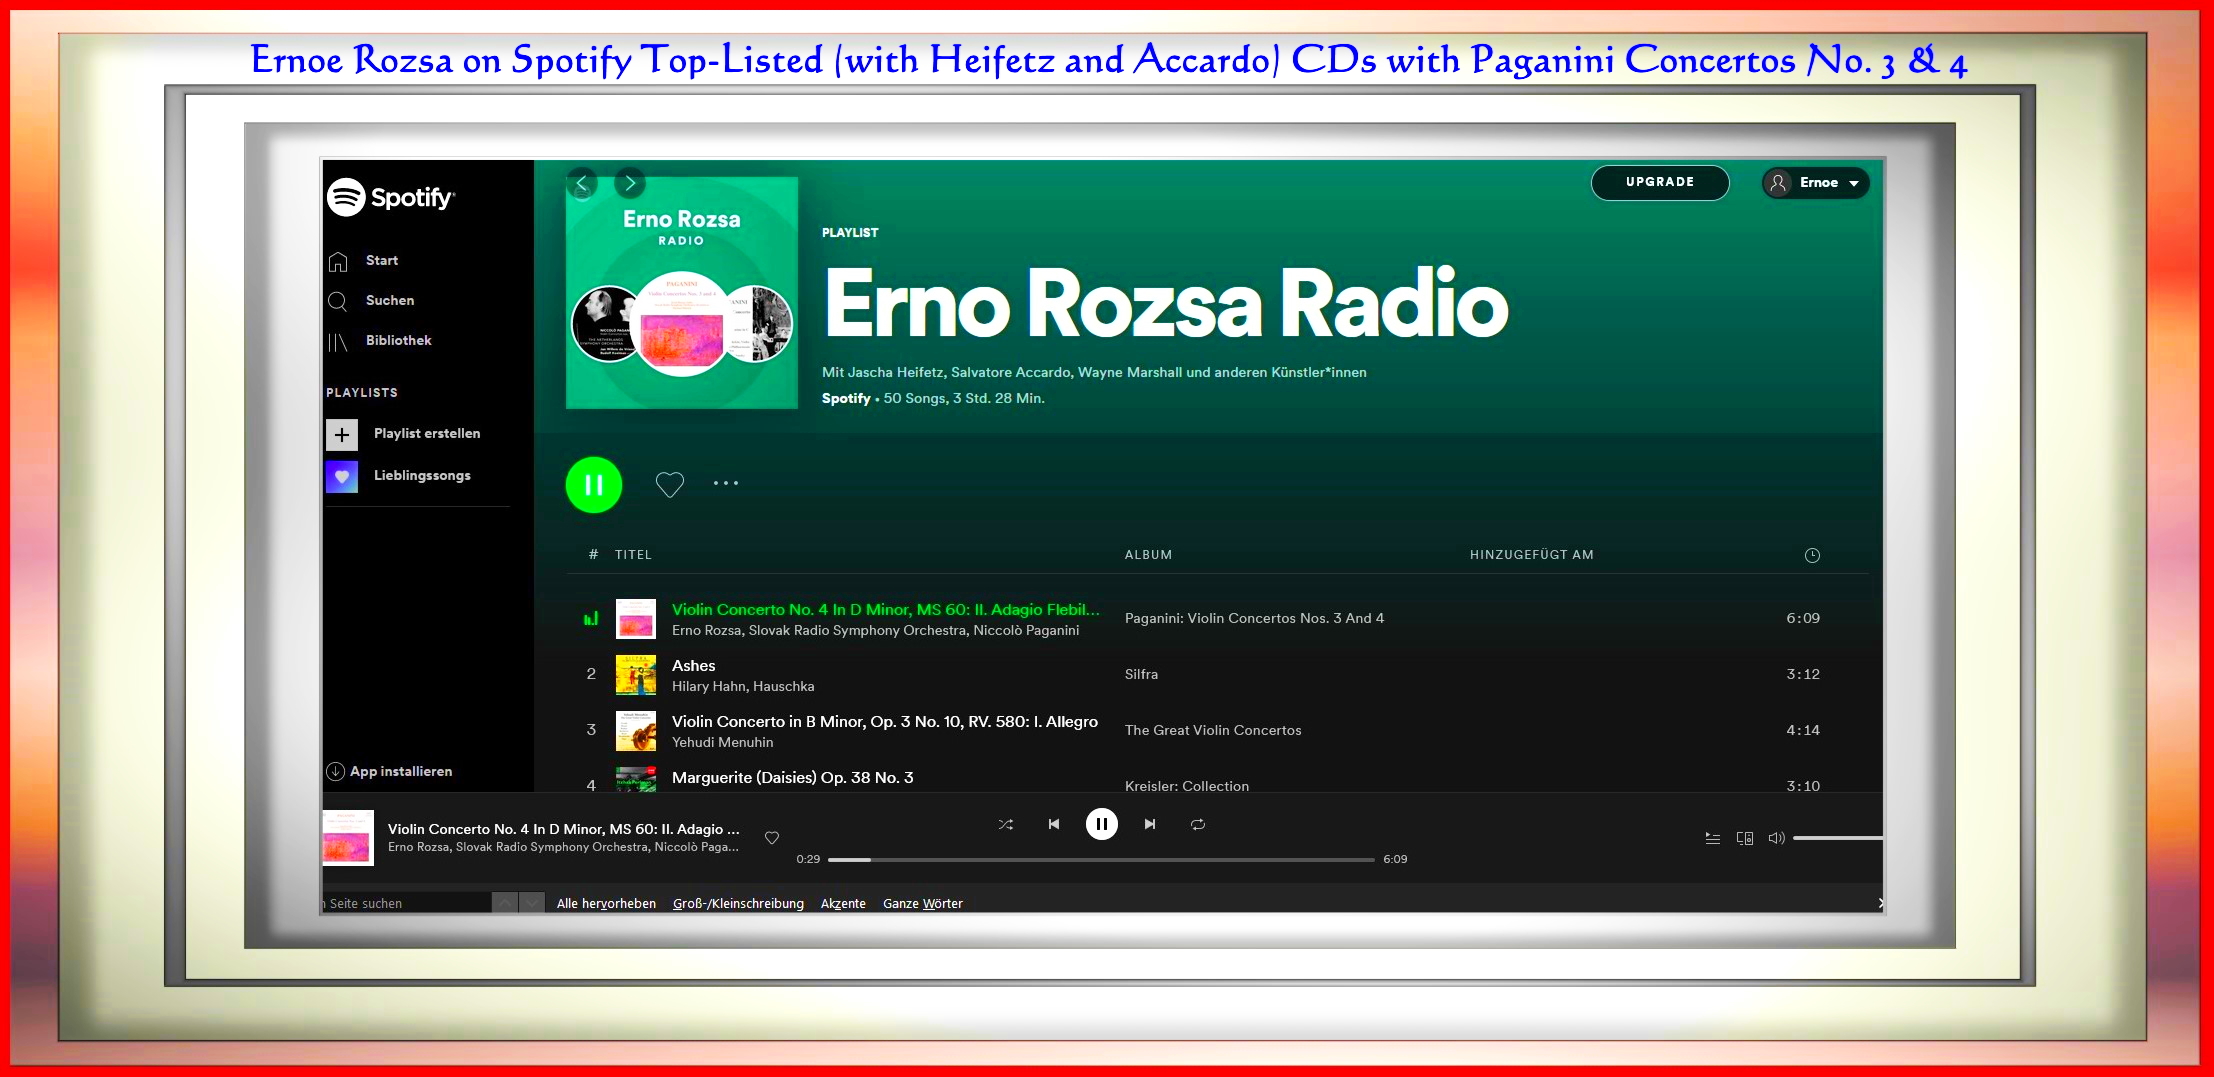Viewport: 2214px width, 1077px height.
Task: Toggle Akzente find option
Action: pyautogui.click(x=843, y=903)
